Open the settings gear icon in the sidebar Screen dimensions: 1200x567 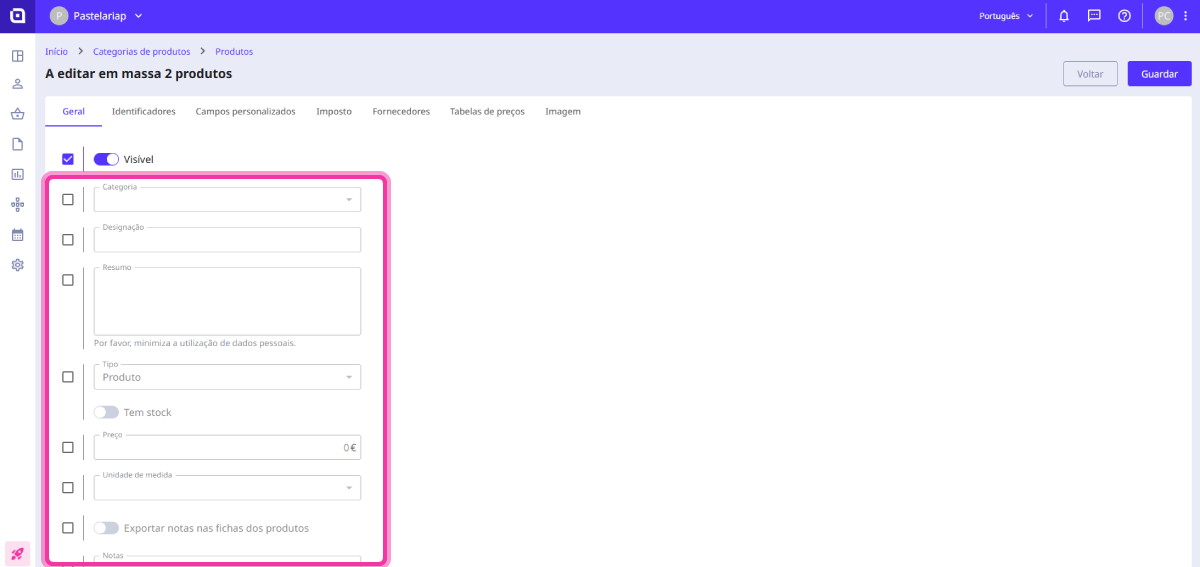(17, 265)
